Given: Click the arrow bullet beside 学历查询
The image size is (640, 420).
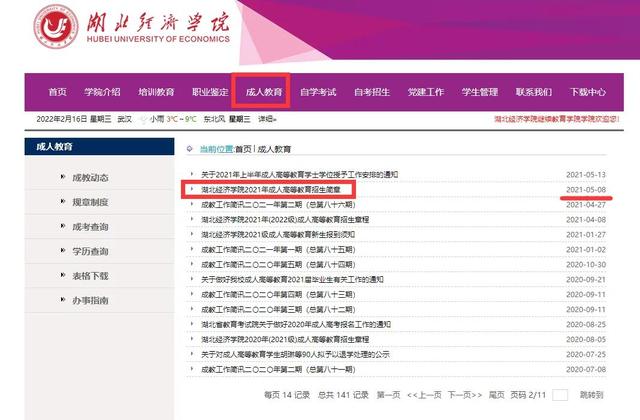Looking at the screenshot, I should [x=63, y=250].
